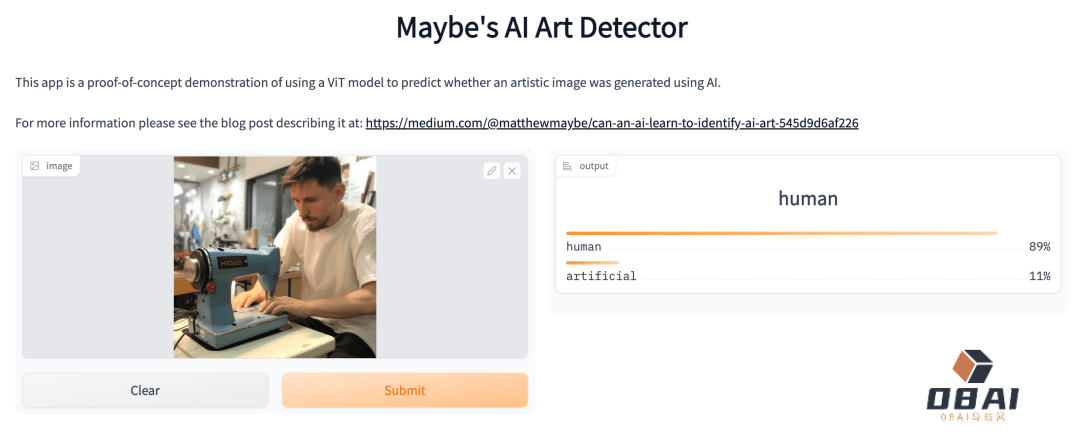Click the large "human" prediction heading
This screenshot has width=1080, height=432.
[x=808, y=199]
